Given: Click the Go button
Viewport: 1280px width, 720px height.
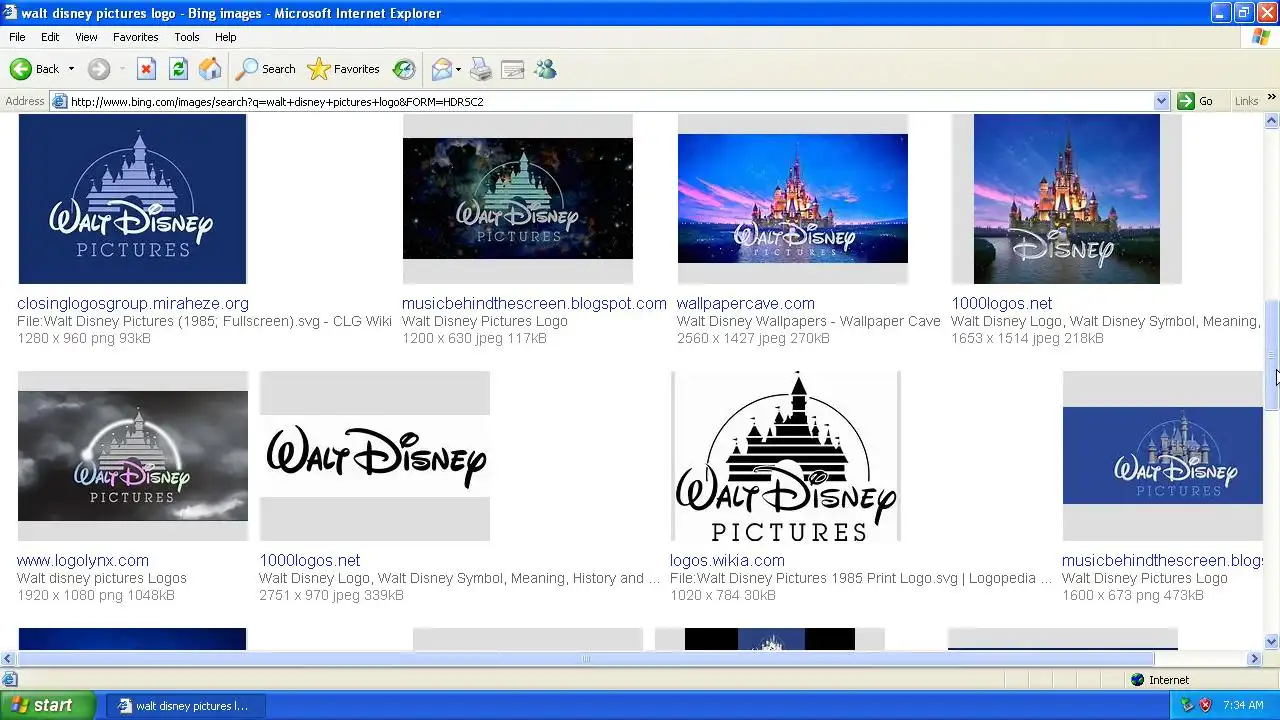Looking at the screenshot, I should pos(1196,101).
